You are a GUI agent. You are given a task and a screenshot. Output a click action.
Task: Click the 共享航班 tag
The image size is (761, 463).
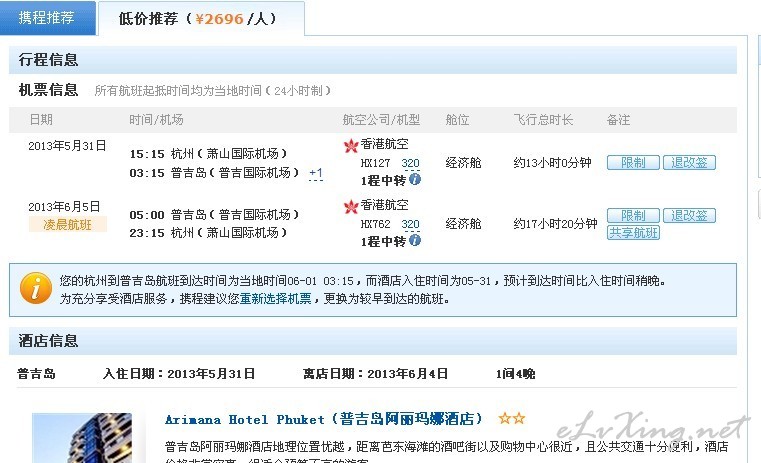[633, 233]
